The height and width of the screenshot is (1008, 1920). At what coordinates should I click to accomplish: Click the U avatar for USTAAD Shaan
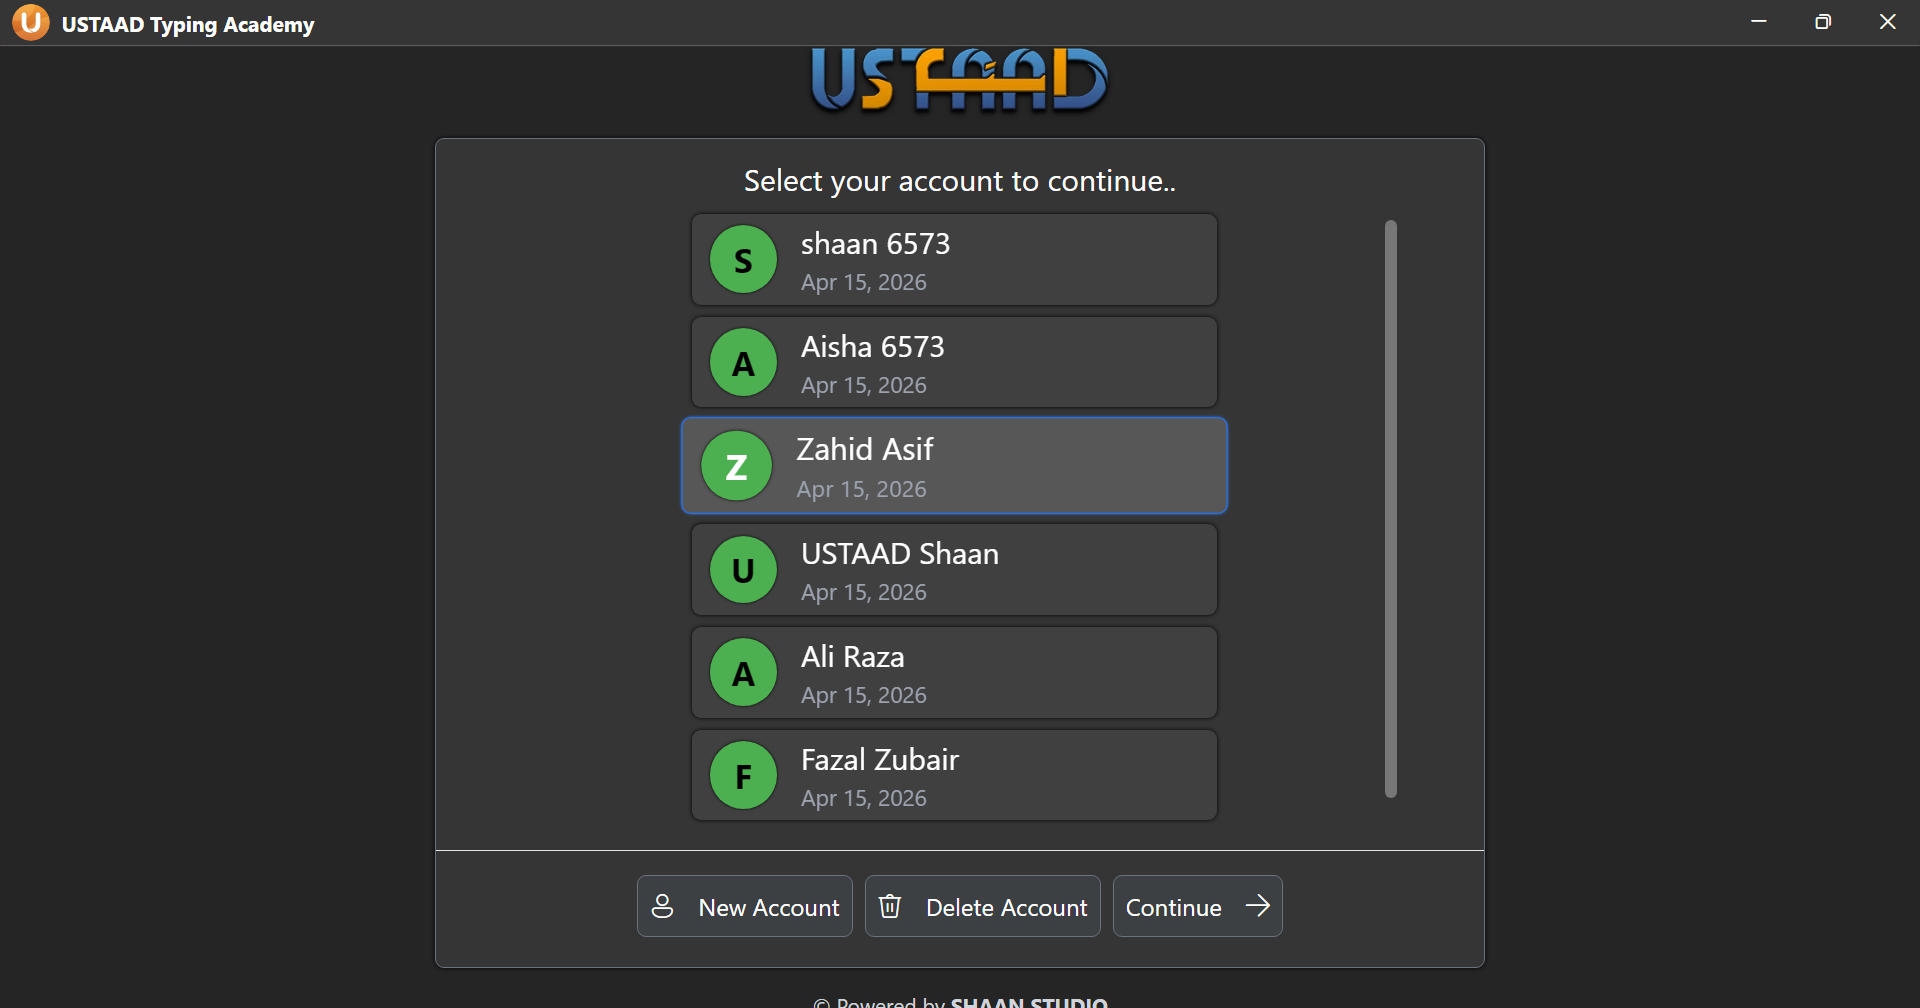[x=743, y=570]
